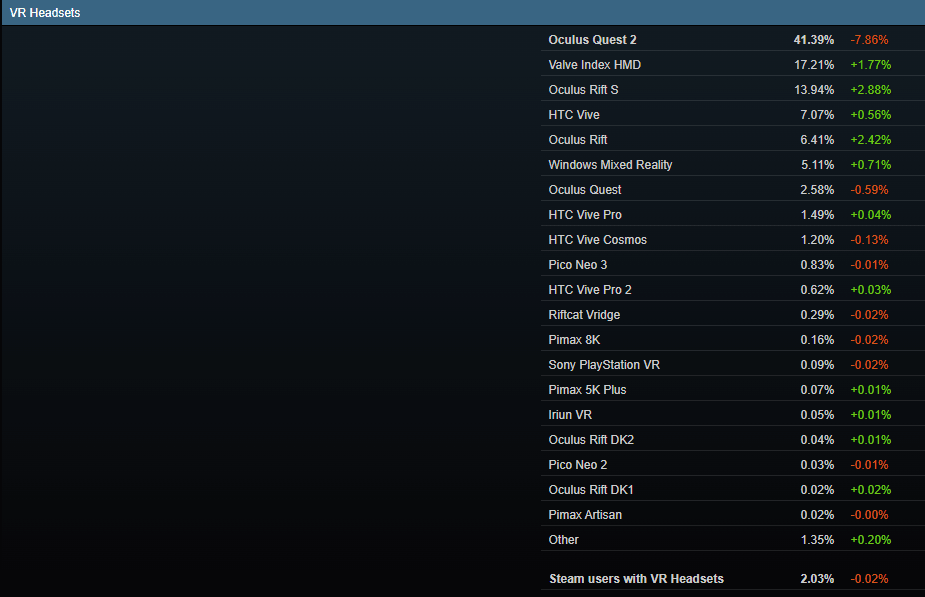Click the 1.35% share for Other
The height and width of the screenshot is (597, 925).
(x=817, y=540)
